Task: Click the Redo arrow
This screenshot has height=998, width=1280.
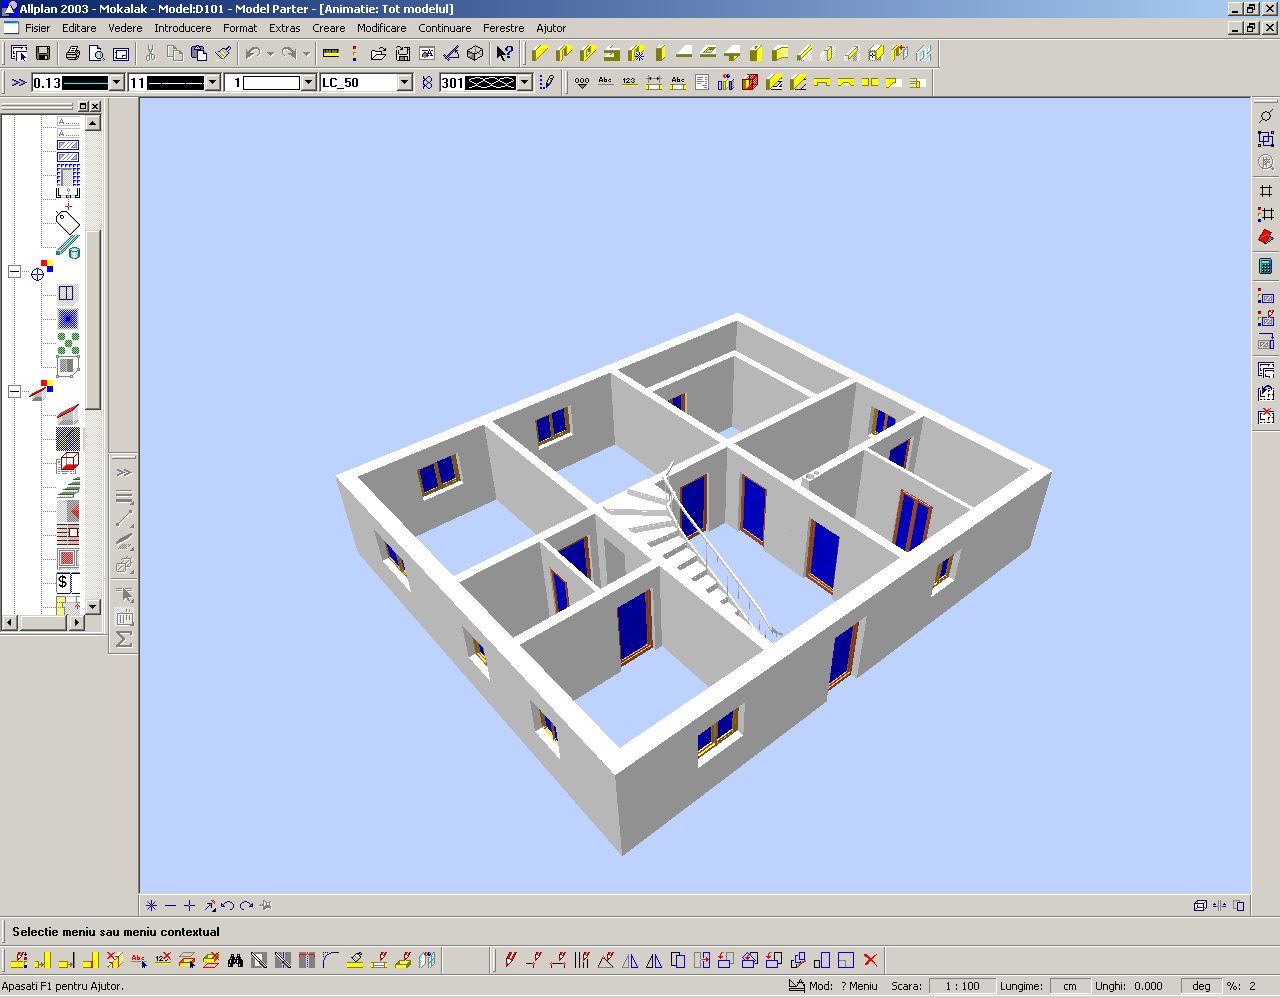Action: coord(289,53)
